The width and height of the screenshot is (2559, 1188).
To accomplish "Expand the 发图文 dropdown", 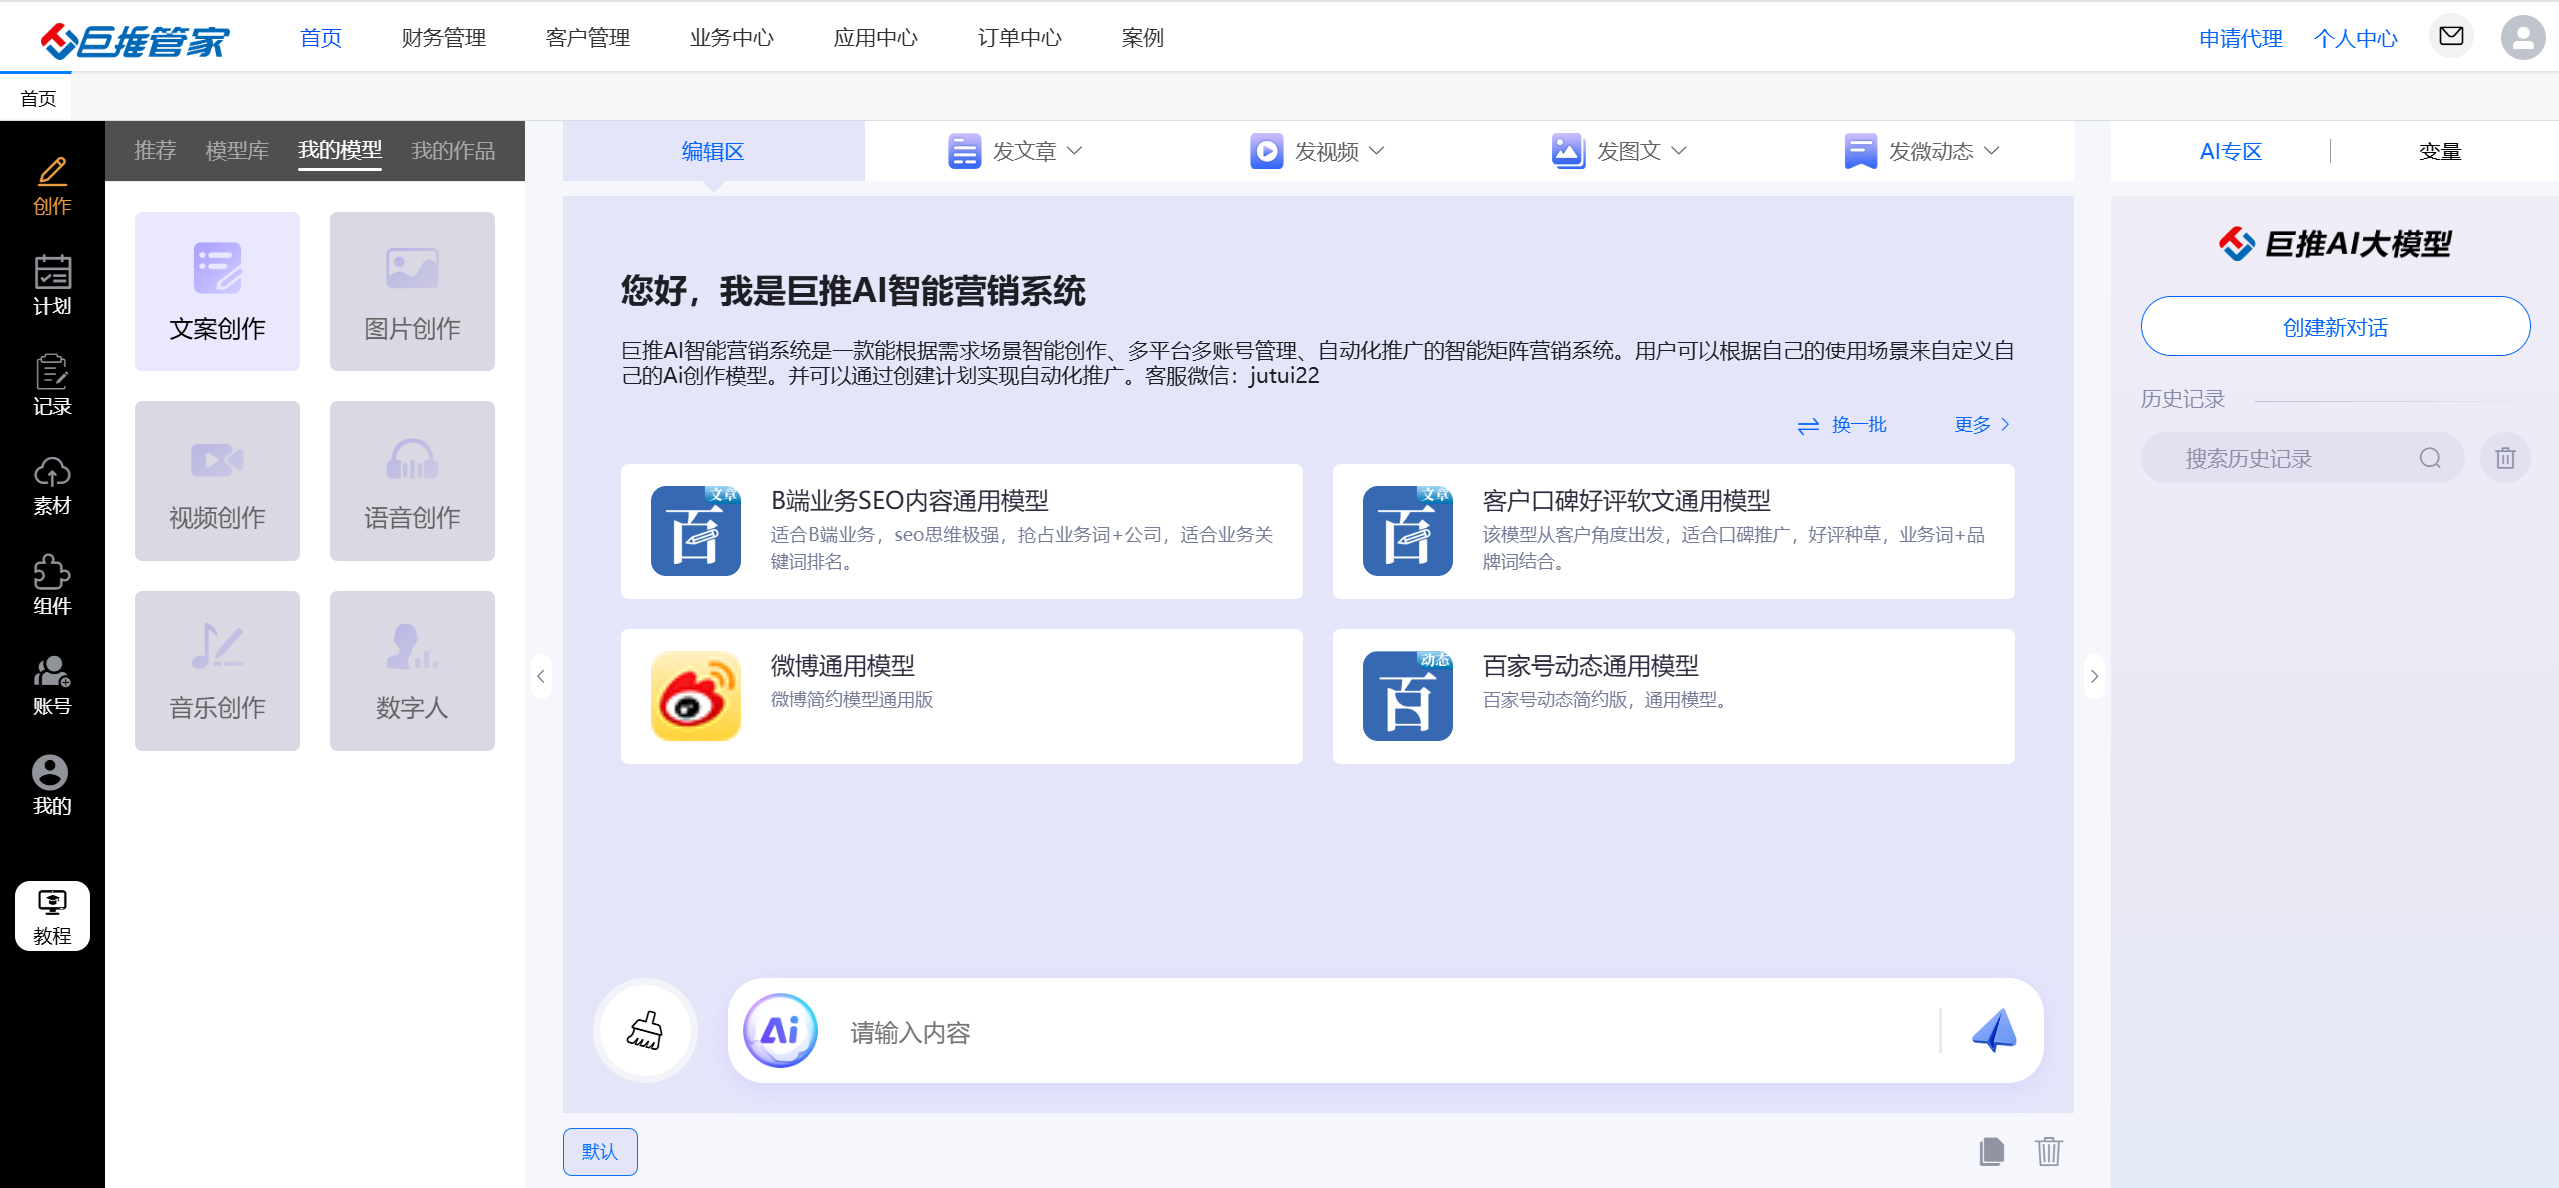I will (x=1619, y=151).
